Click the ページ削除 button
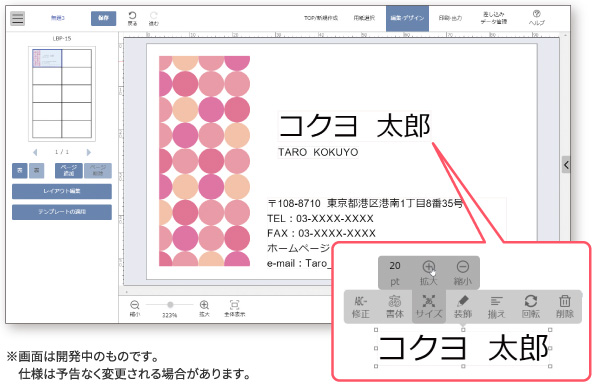Image resolution: width=596 pixels, height=386 pixels. 98,171
